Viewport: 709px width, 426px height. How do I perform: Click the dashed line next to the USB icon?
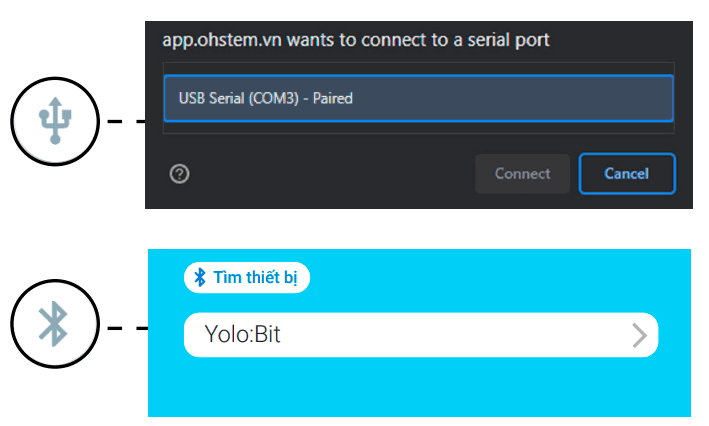coord(126,122)
